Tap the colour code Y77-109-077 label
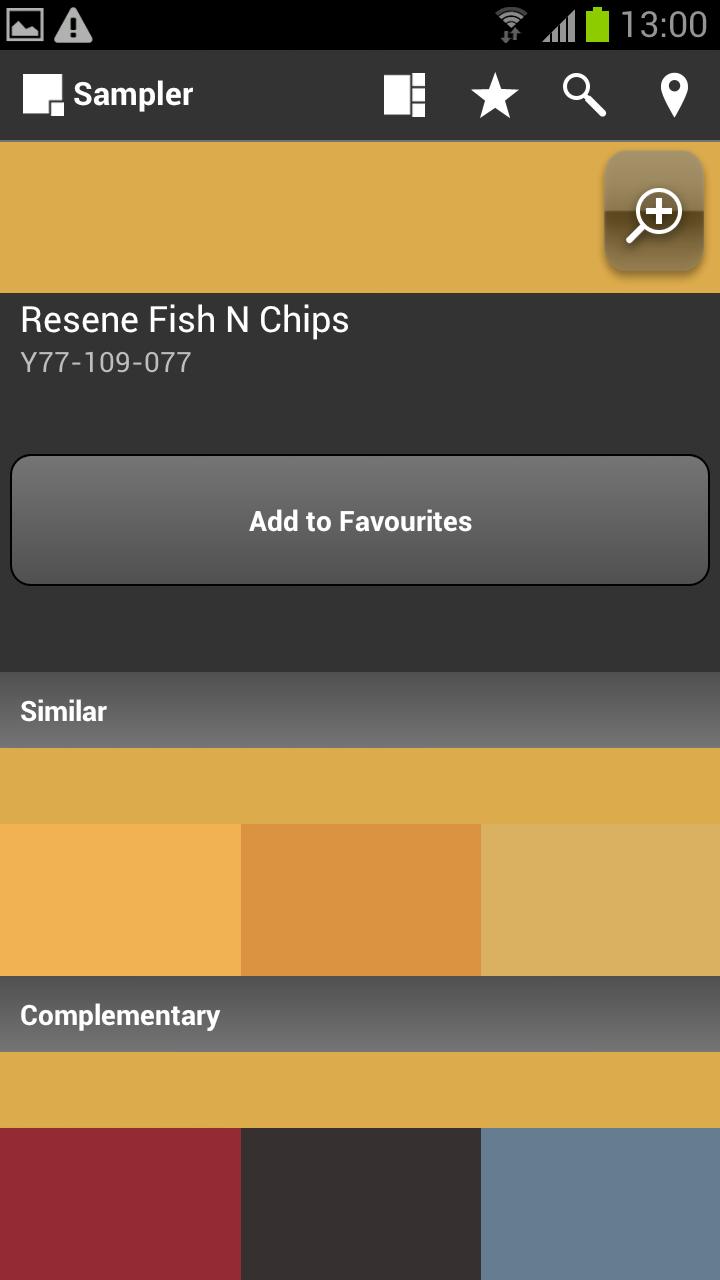Screen dimensions: 720x1280 coord(105,362)
